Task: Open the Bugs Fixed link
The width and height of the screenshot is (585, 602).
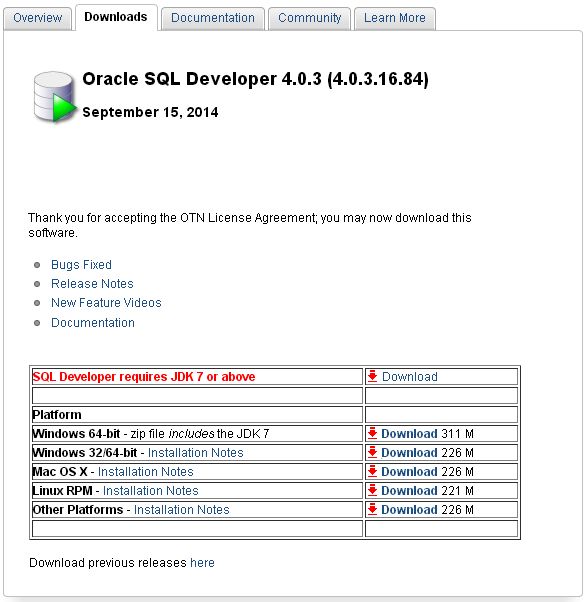Action: coord(81,265)
